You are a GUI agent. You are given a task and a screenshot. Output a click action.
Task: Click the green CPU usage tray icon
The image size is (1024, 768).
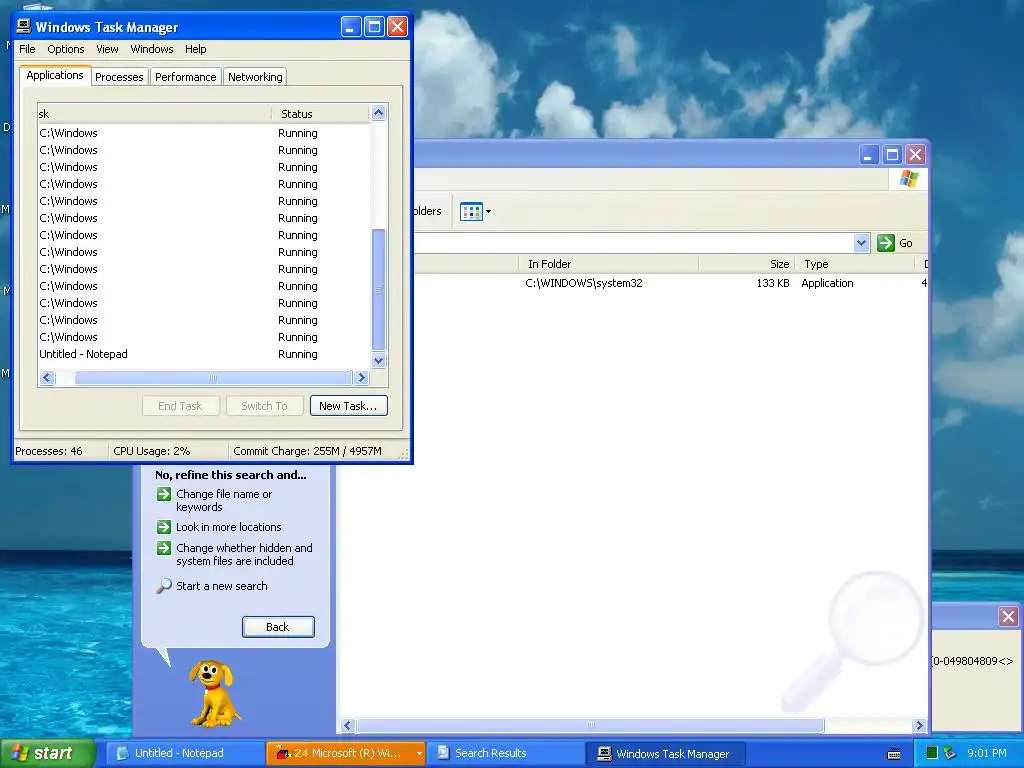pos(932,753)
